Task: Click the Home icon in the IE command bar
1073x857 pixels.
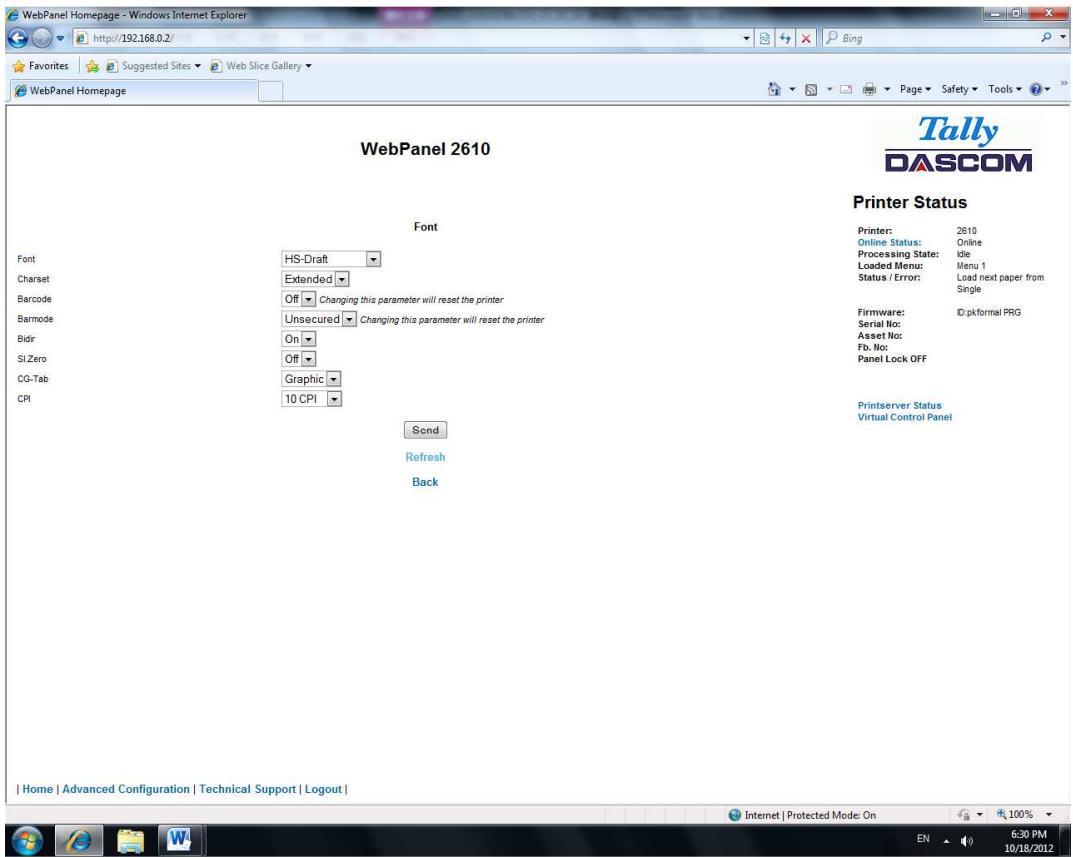Action: point(774,88)
